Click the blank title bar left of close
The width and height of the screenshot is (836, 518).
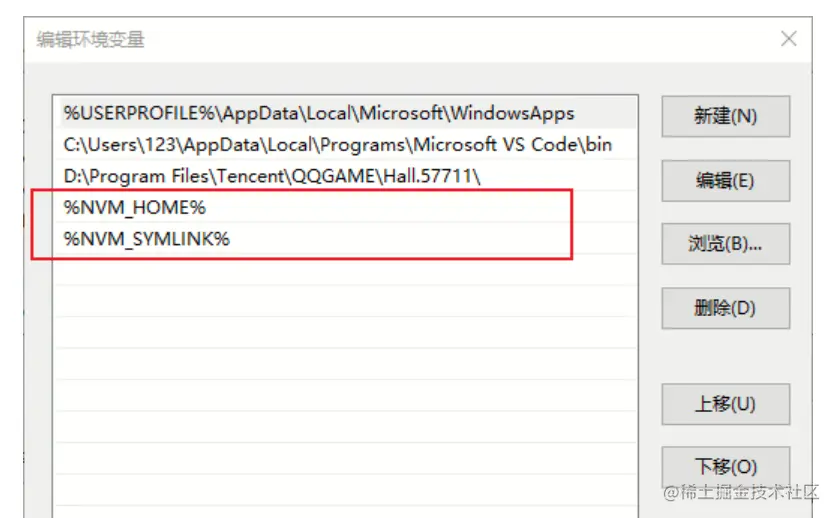tap(450, 39)
